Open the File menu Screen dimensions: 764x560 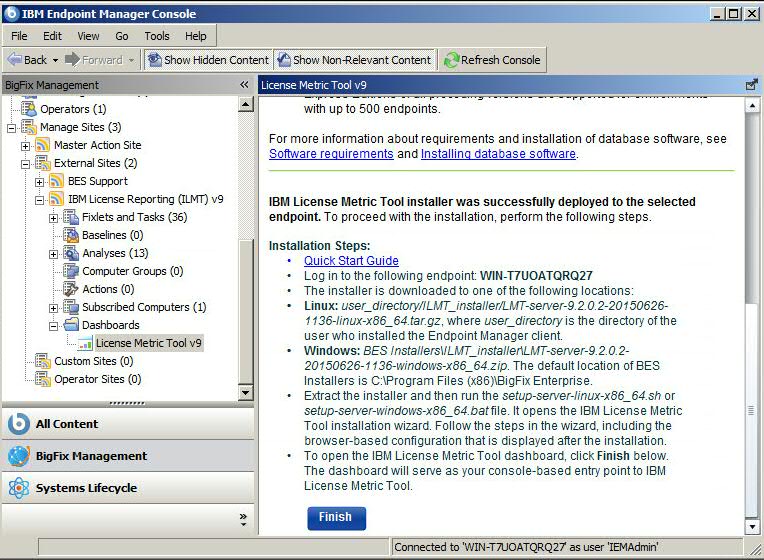click(19, 36)
